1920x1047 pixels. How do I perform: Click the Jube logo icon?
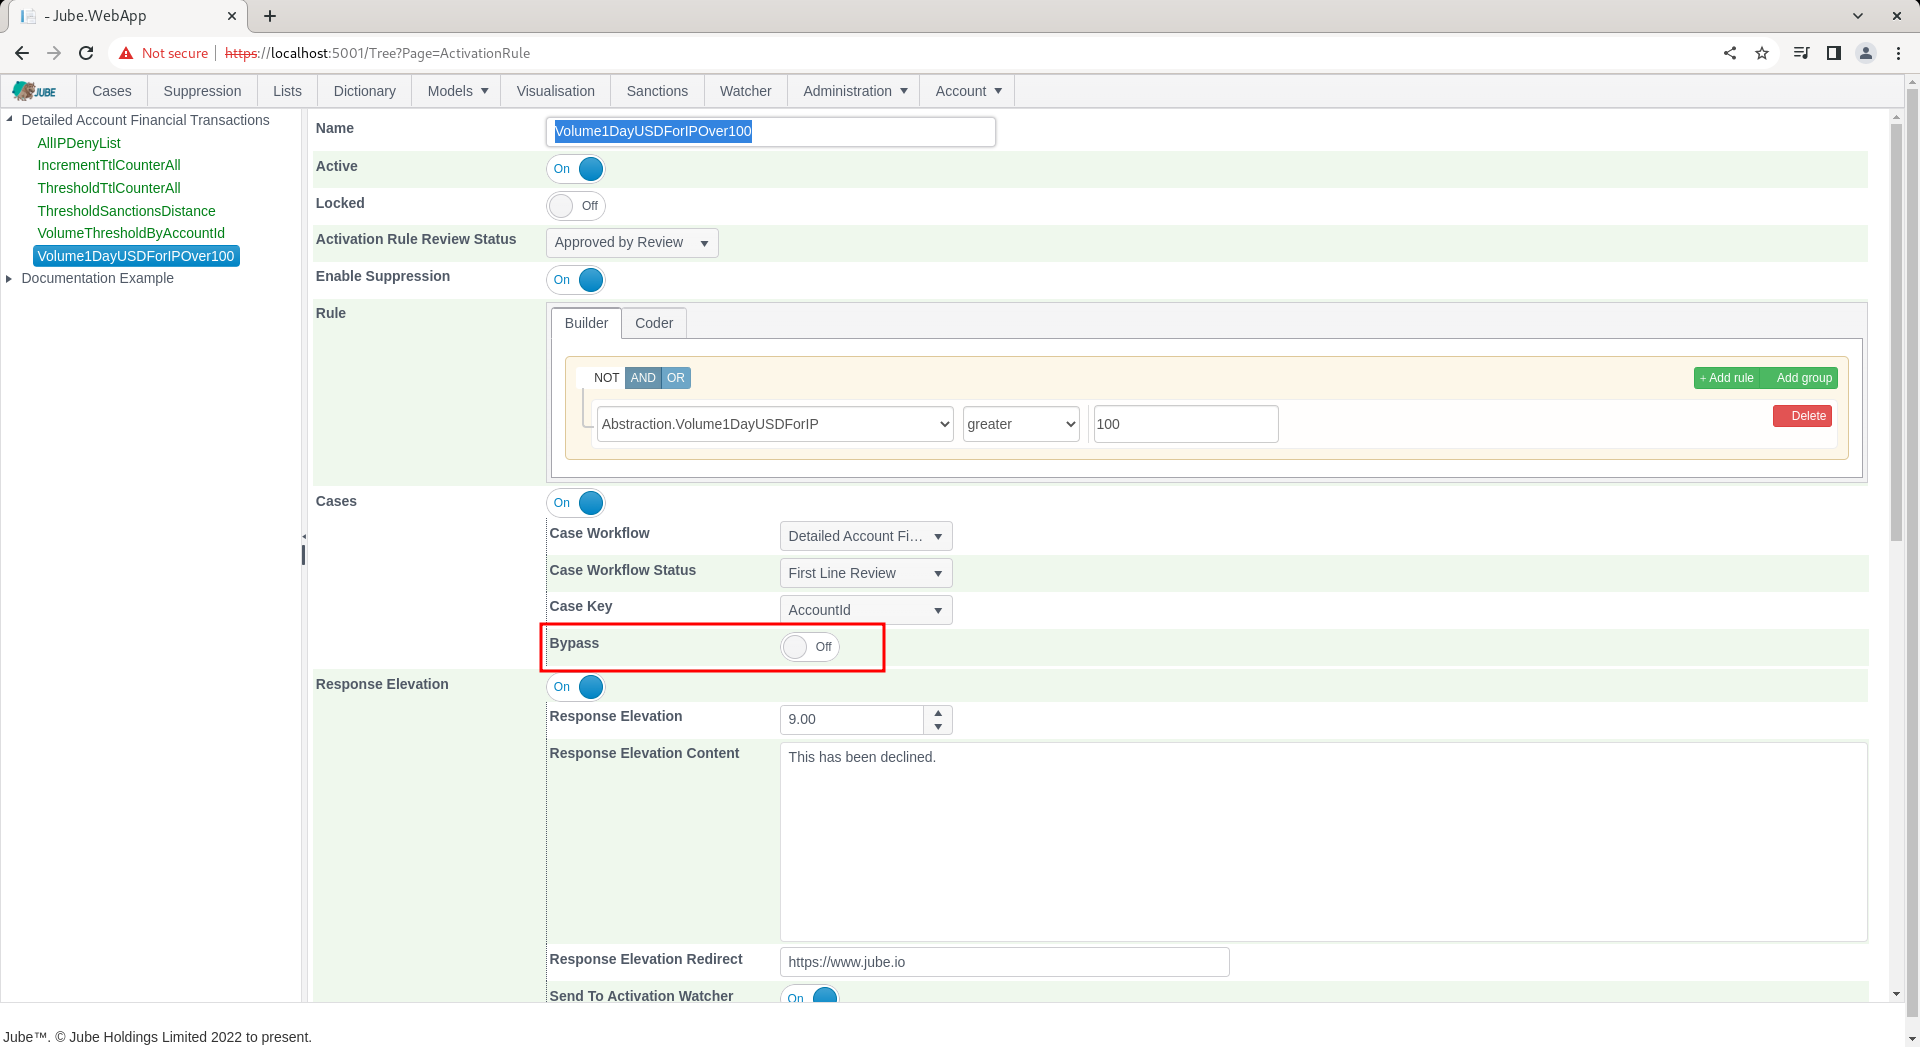[35, 91]
